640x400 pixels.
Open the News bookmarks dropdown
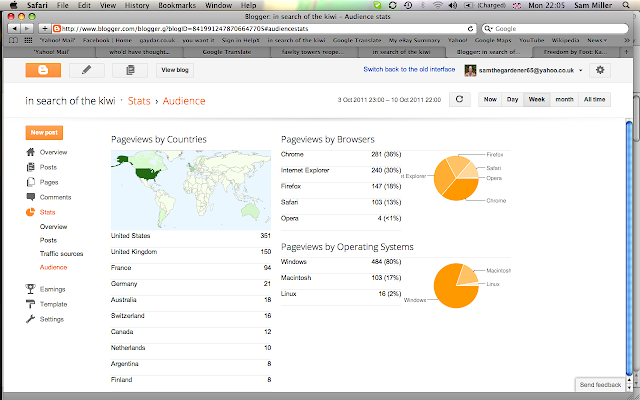[597, 40]
